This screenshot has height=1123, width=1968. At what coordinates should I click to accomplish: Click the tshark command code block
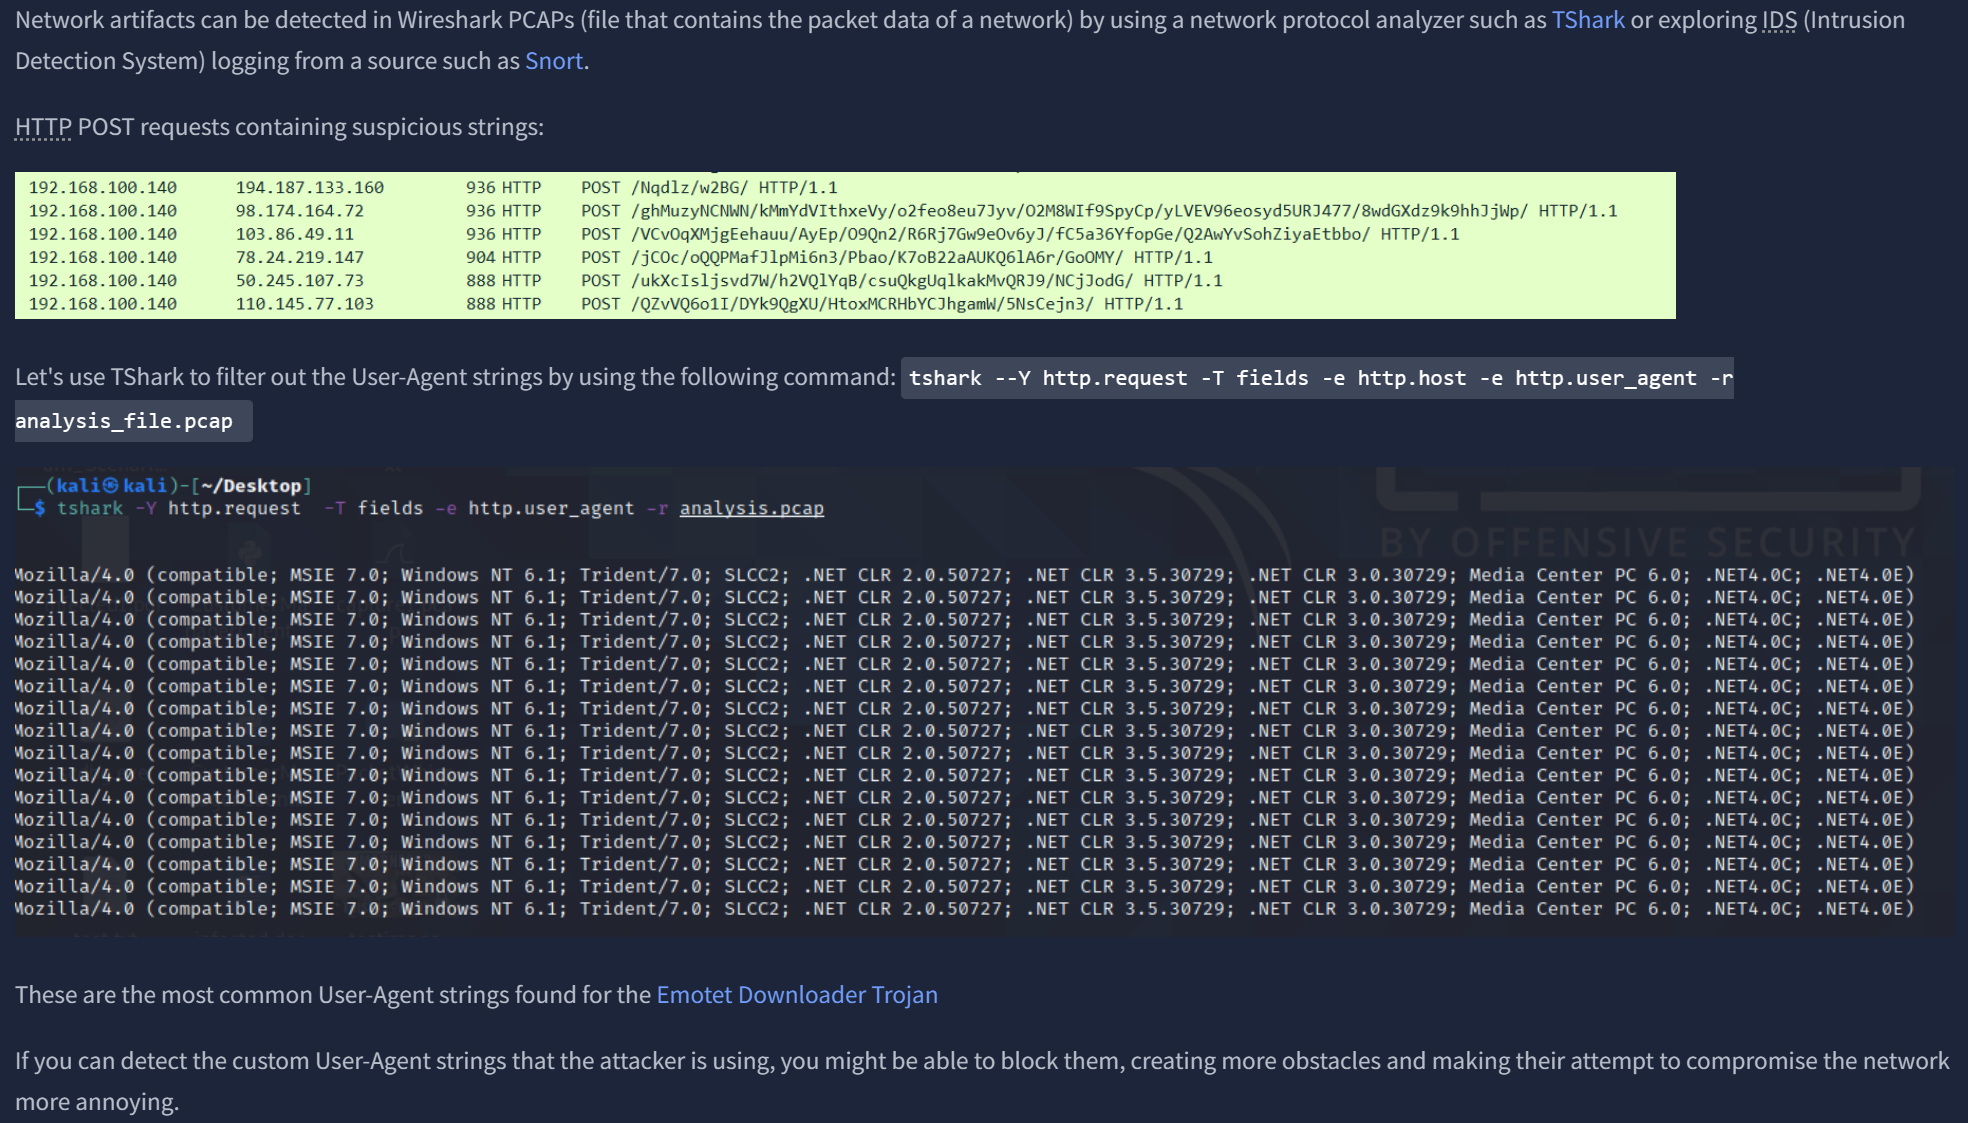pos(1316,378)
